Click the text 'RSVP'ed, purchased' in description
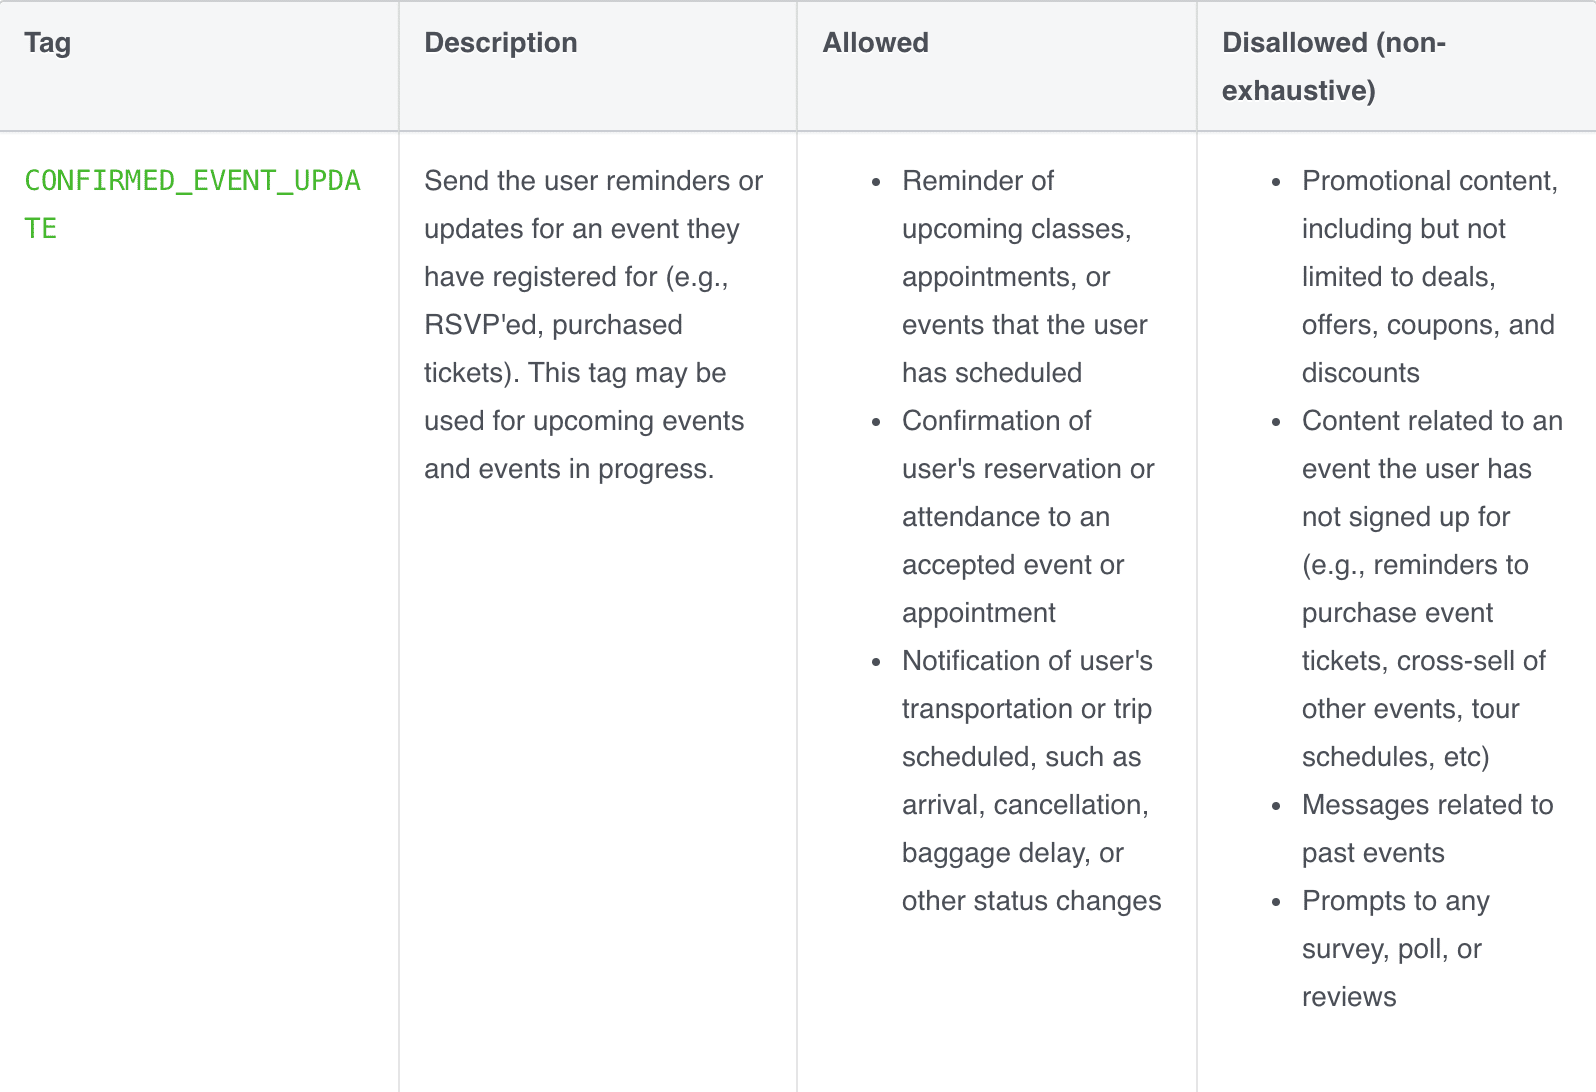This screenshot has width=1596, height=1092. coord(553,324)
